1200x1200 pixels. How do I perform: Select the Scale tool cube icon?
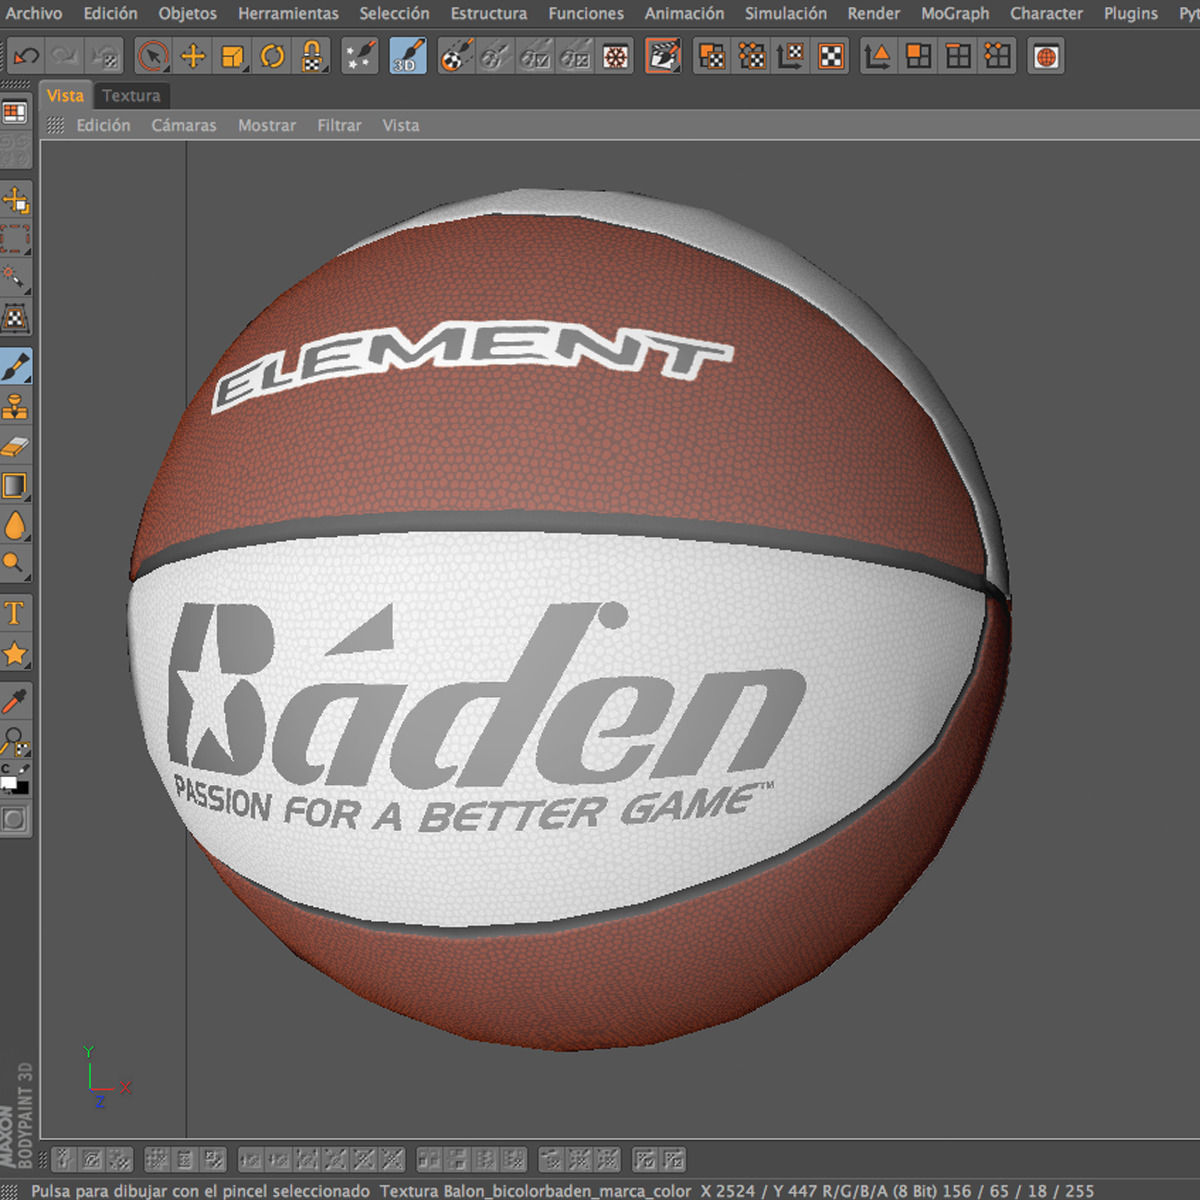coord(232,56)
